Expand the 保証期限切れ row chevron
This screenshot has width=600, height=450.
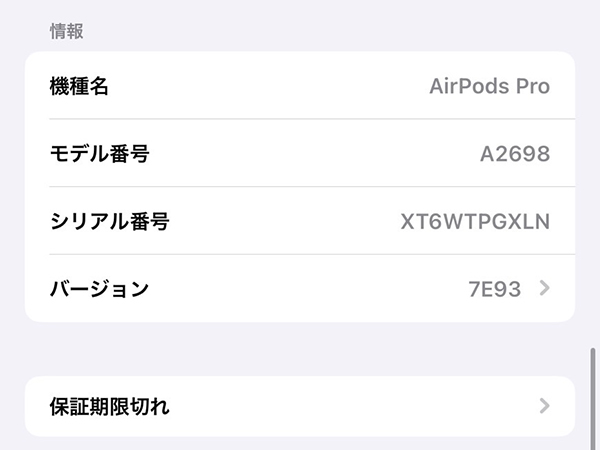tap(544, 406)
